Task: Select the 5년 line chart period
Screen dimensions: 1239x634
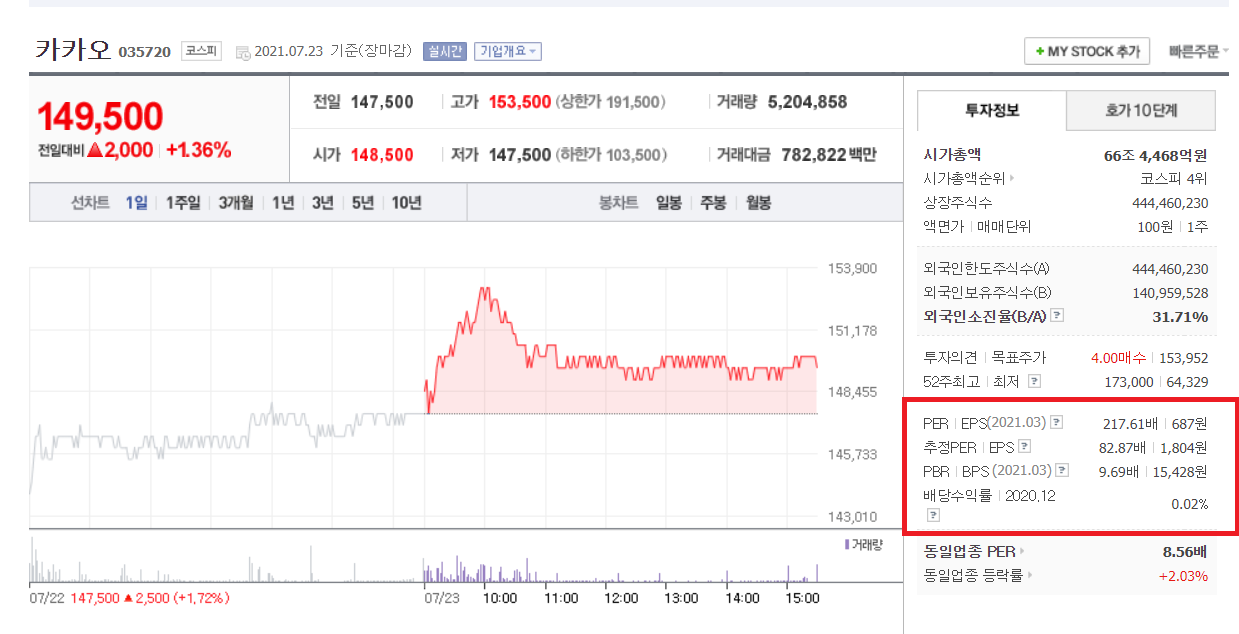Action: (362, 203)
